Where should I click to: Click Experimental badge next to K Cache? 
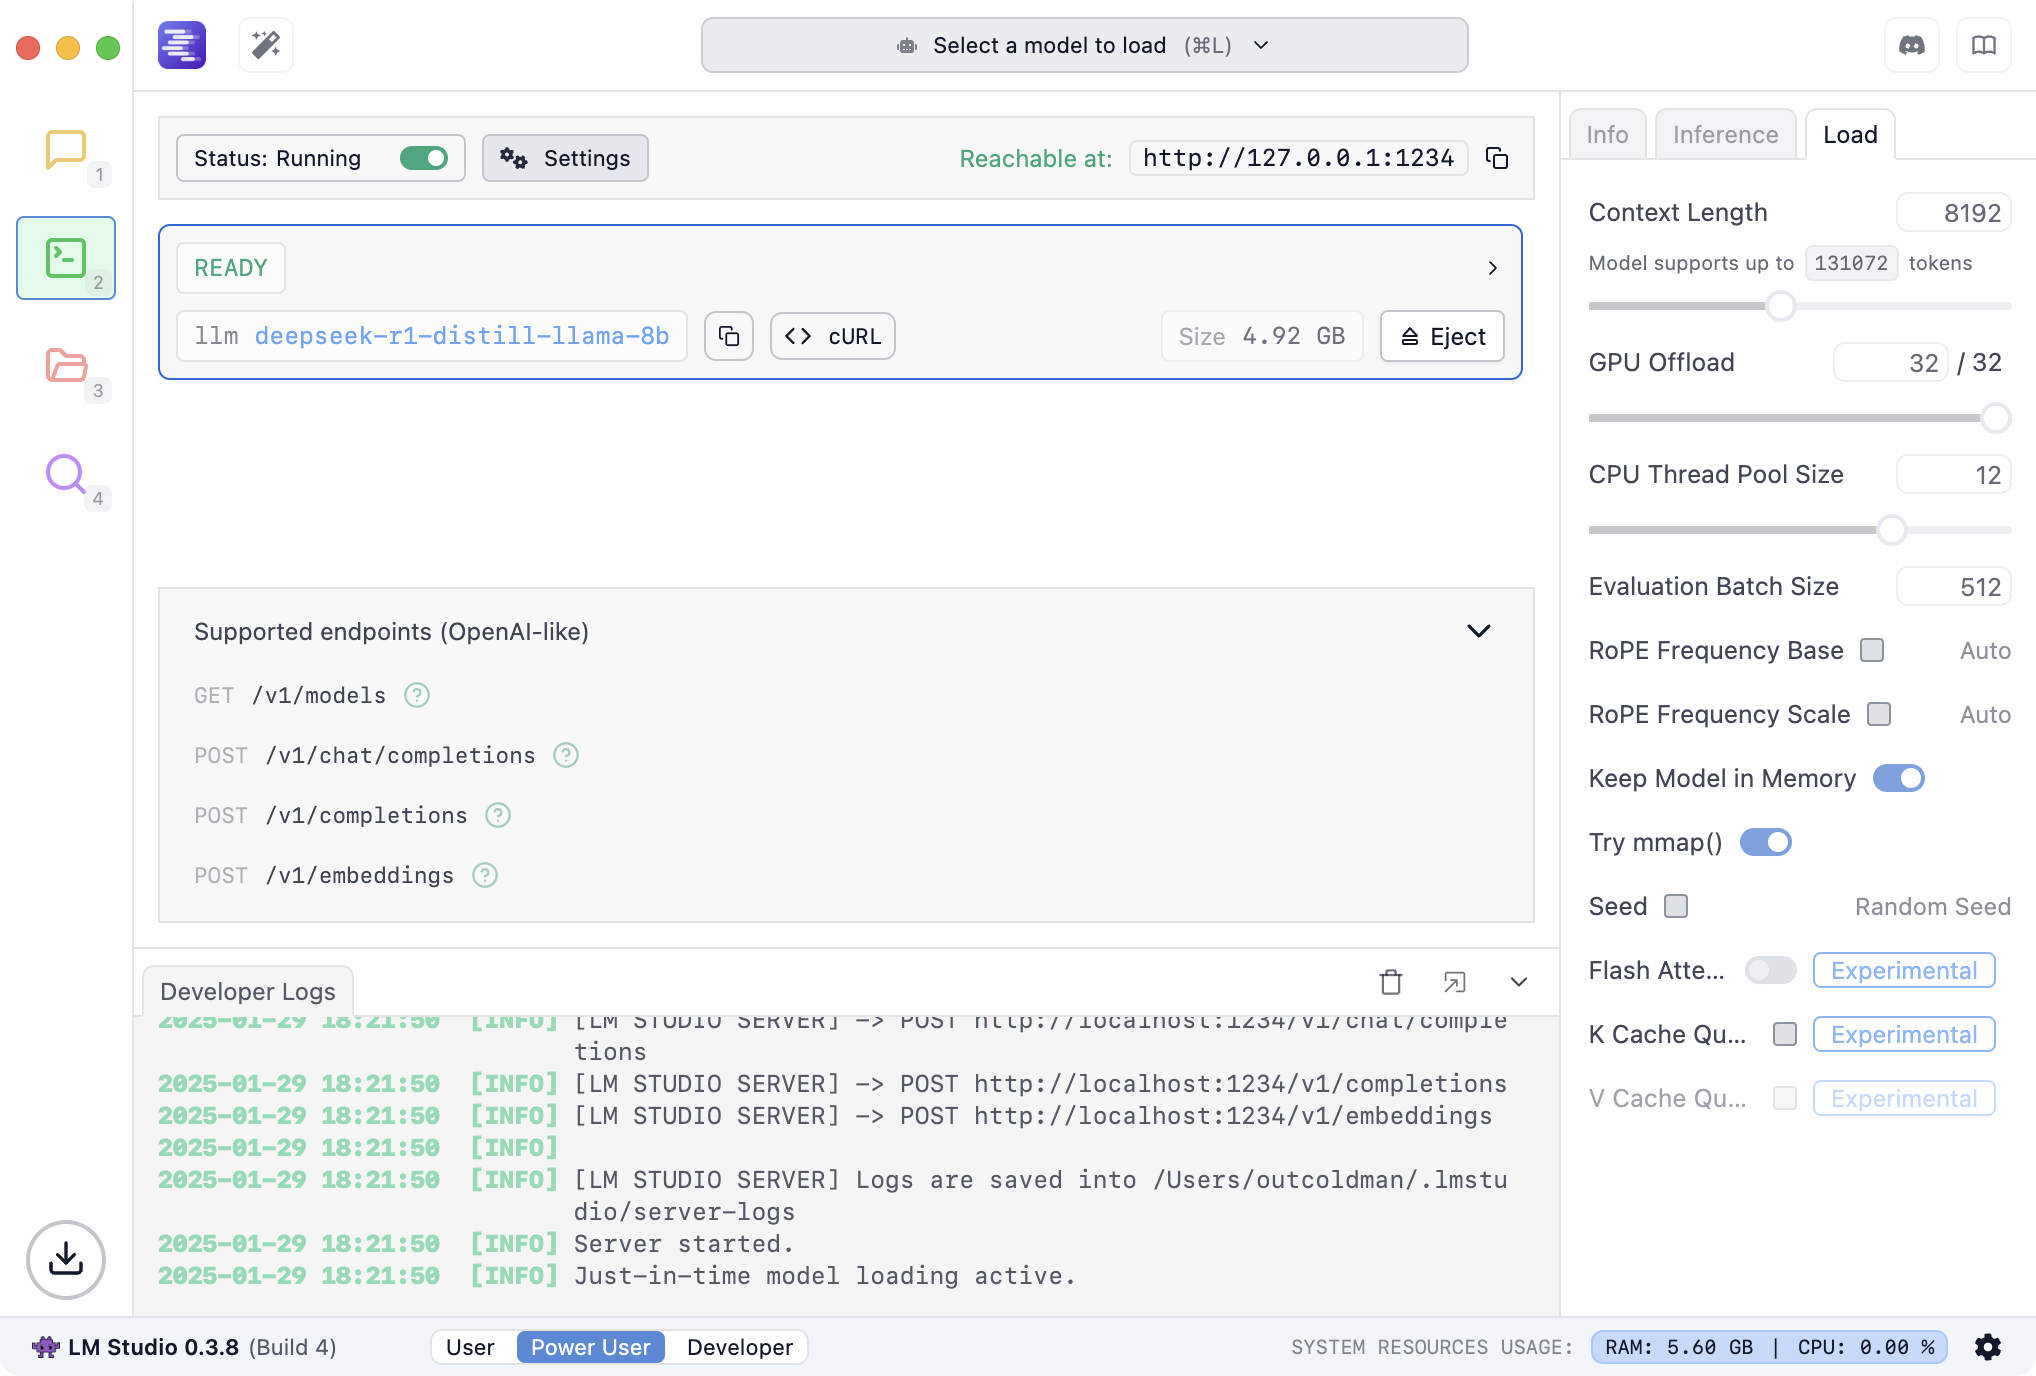point(1904,1034)
